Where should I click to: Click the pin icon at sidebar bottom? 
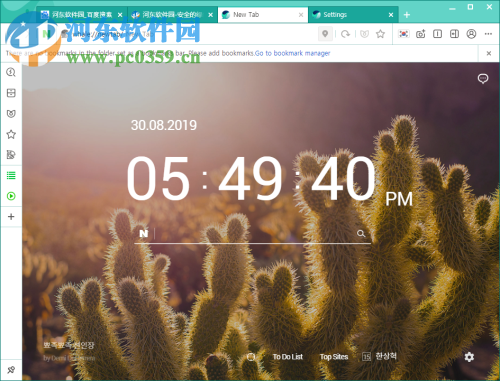point(11,370)
